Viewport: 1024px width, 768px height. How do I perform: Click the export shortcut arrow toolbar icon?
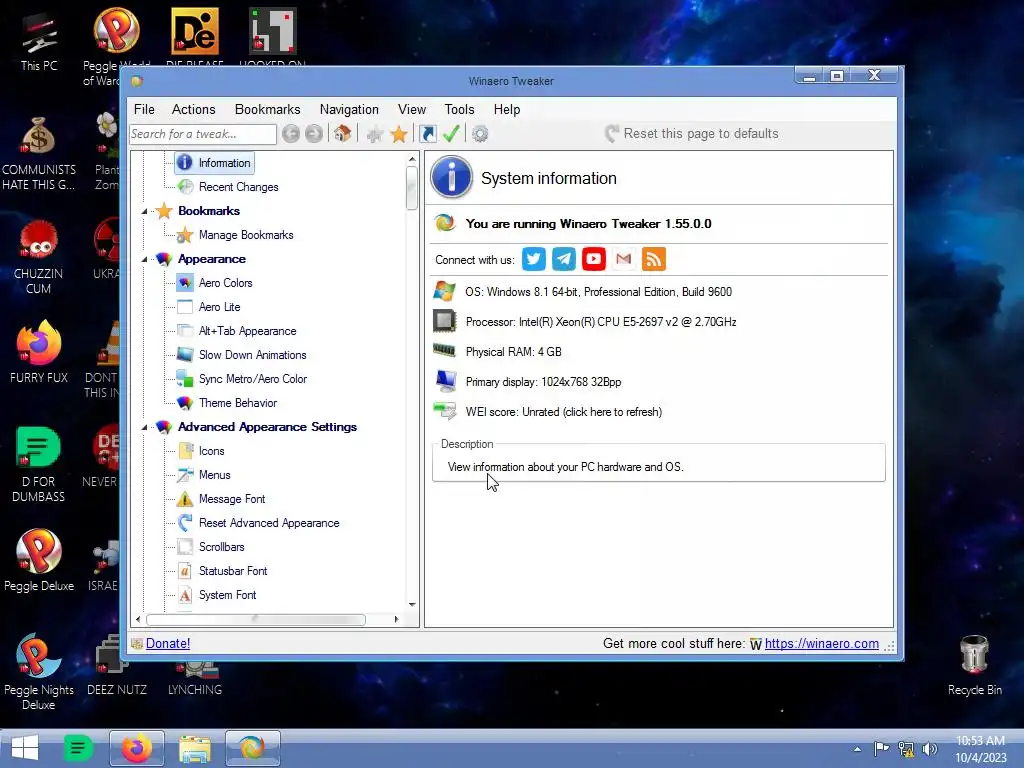coord(428,134)
